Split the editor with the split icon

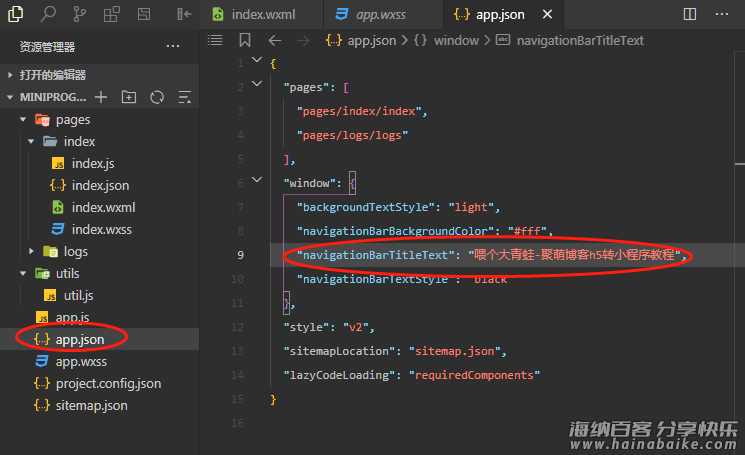pyautogui.click(x=690, y=14)
